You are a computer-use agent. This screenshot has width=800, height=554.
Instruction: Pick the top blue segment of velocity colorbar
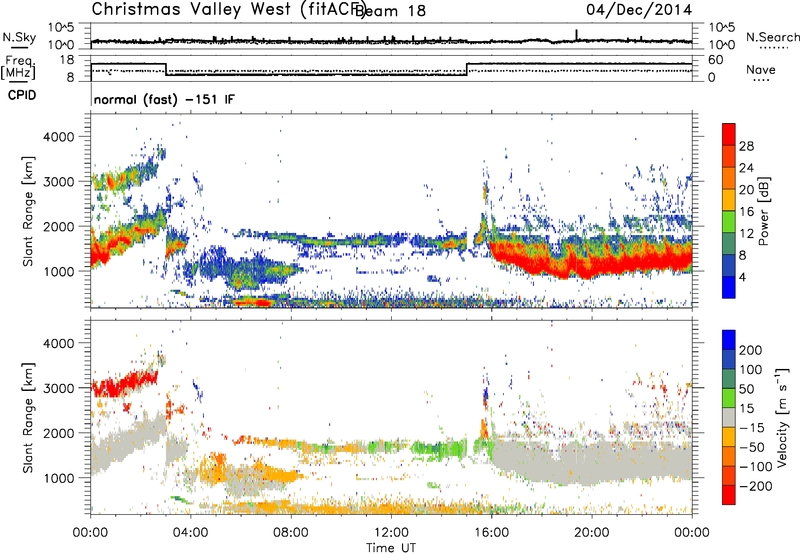[x=729, y=340]
